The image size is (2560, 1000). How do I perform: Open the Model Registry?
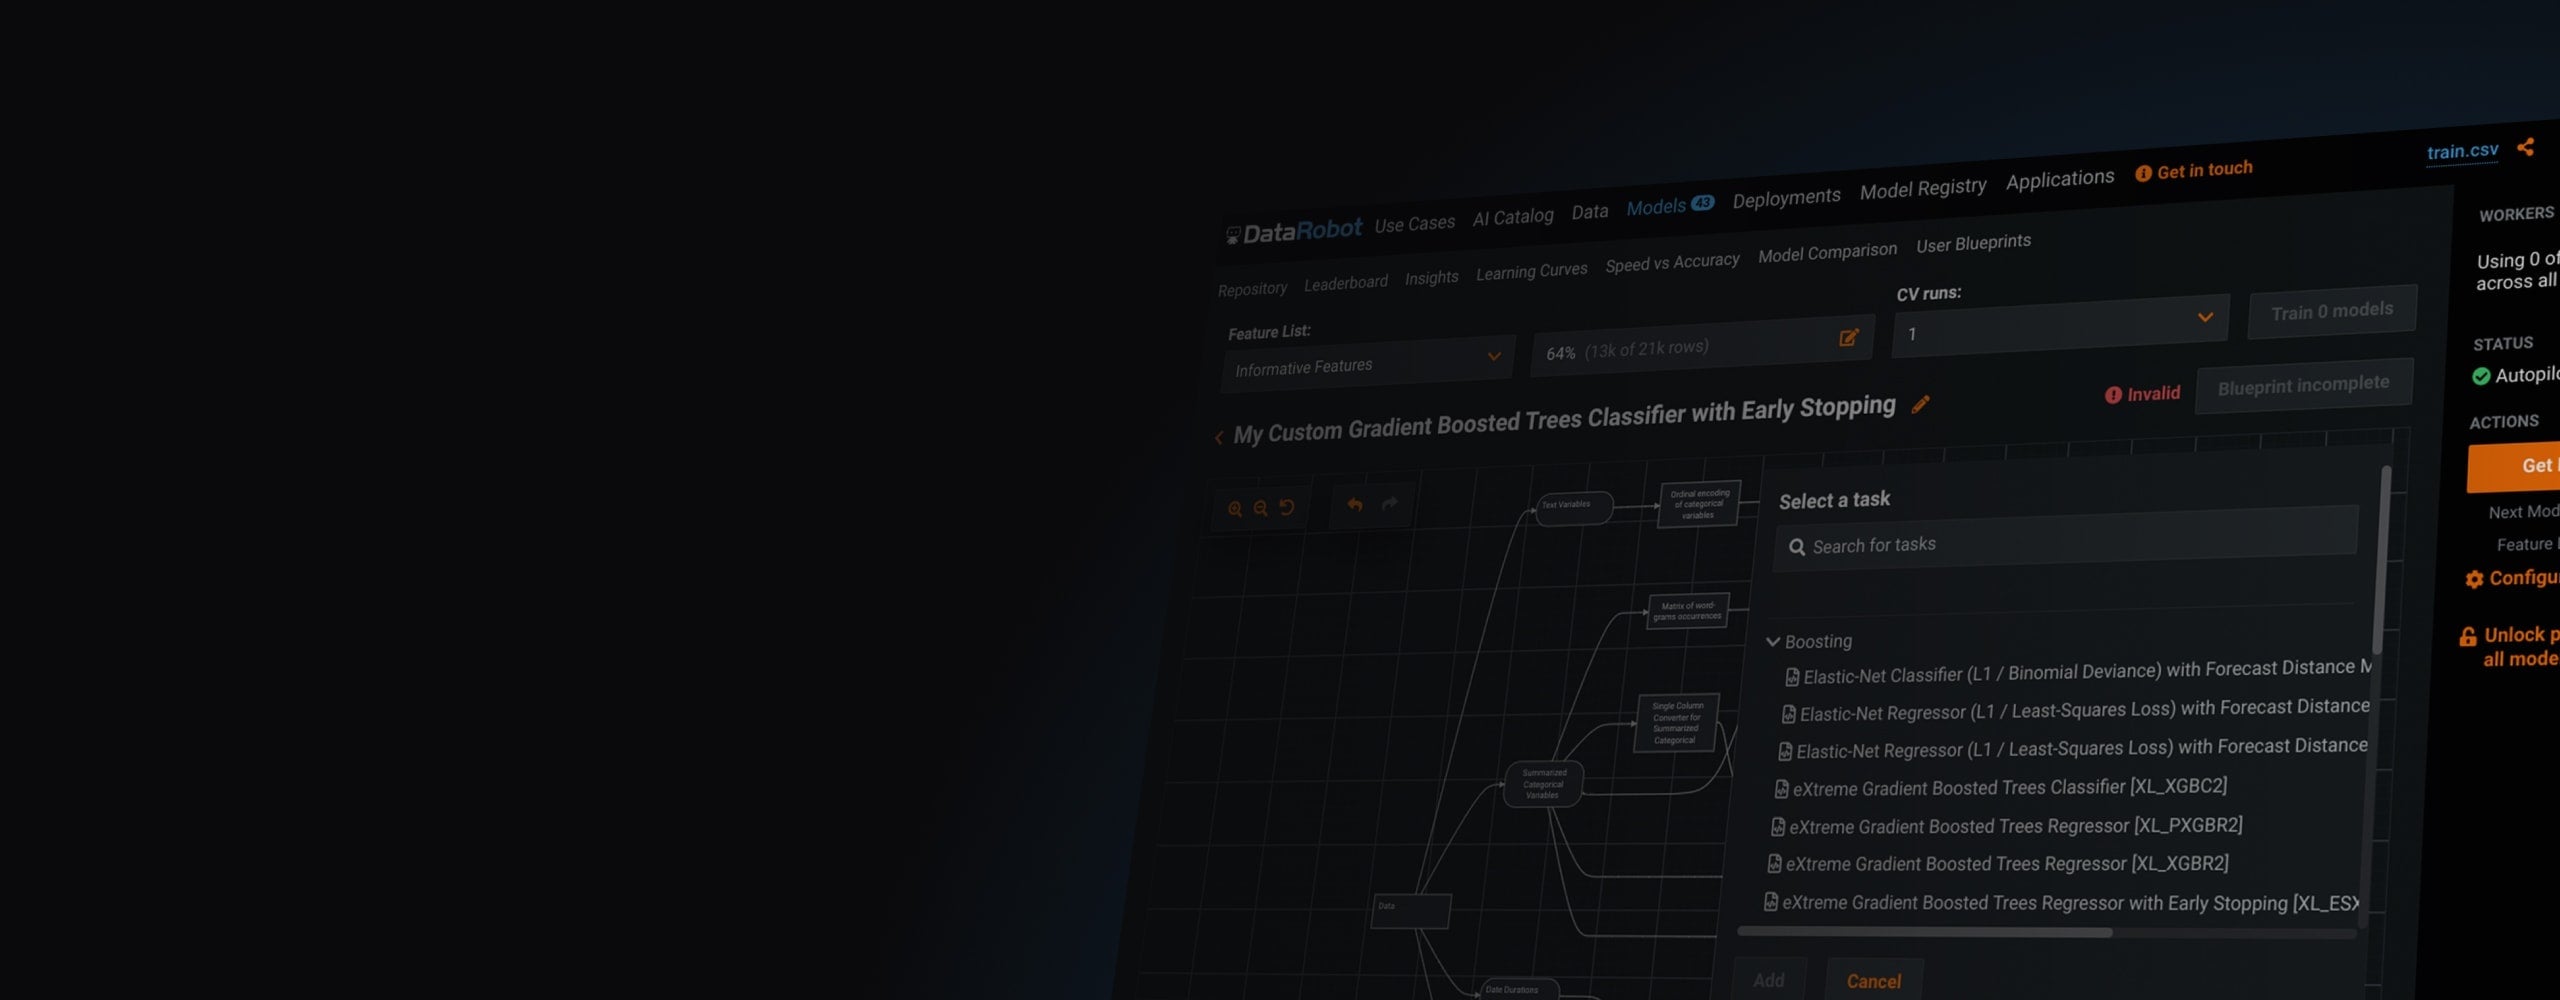pyautogui.click(x=1923, y=188)
